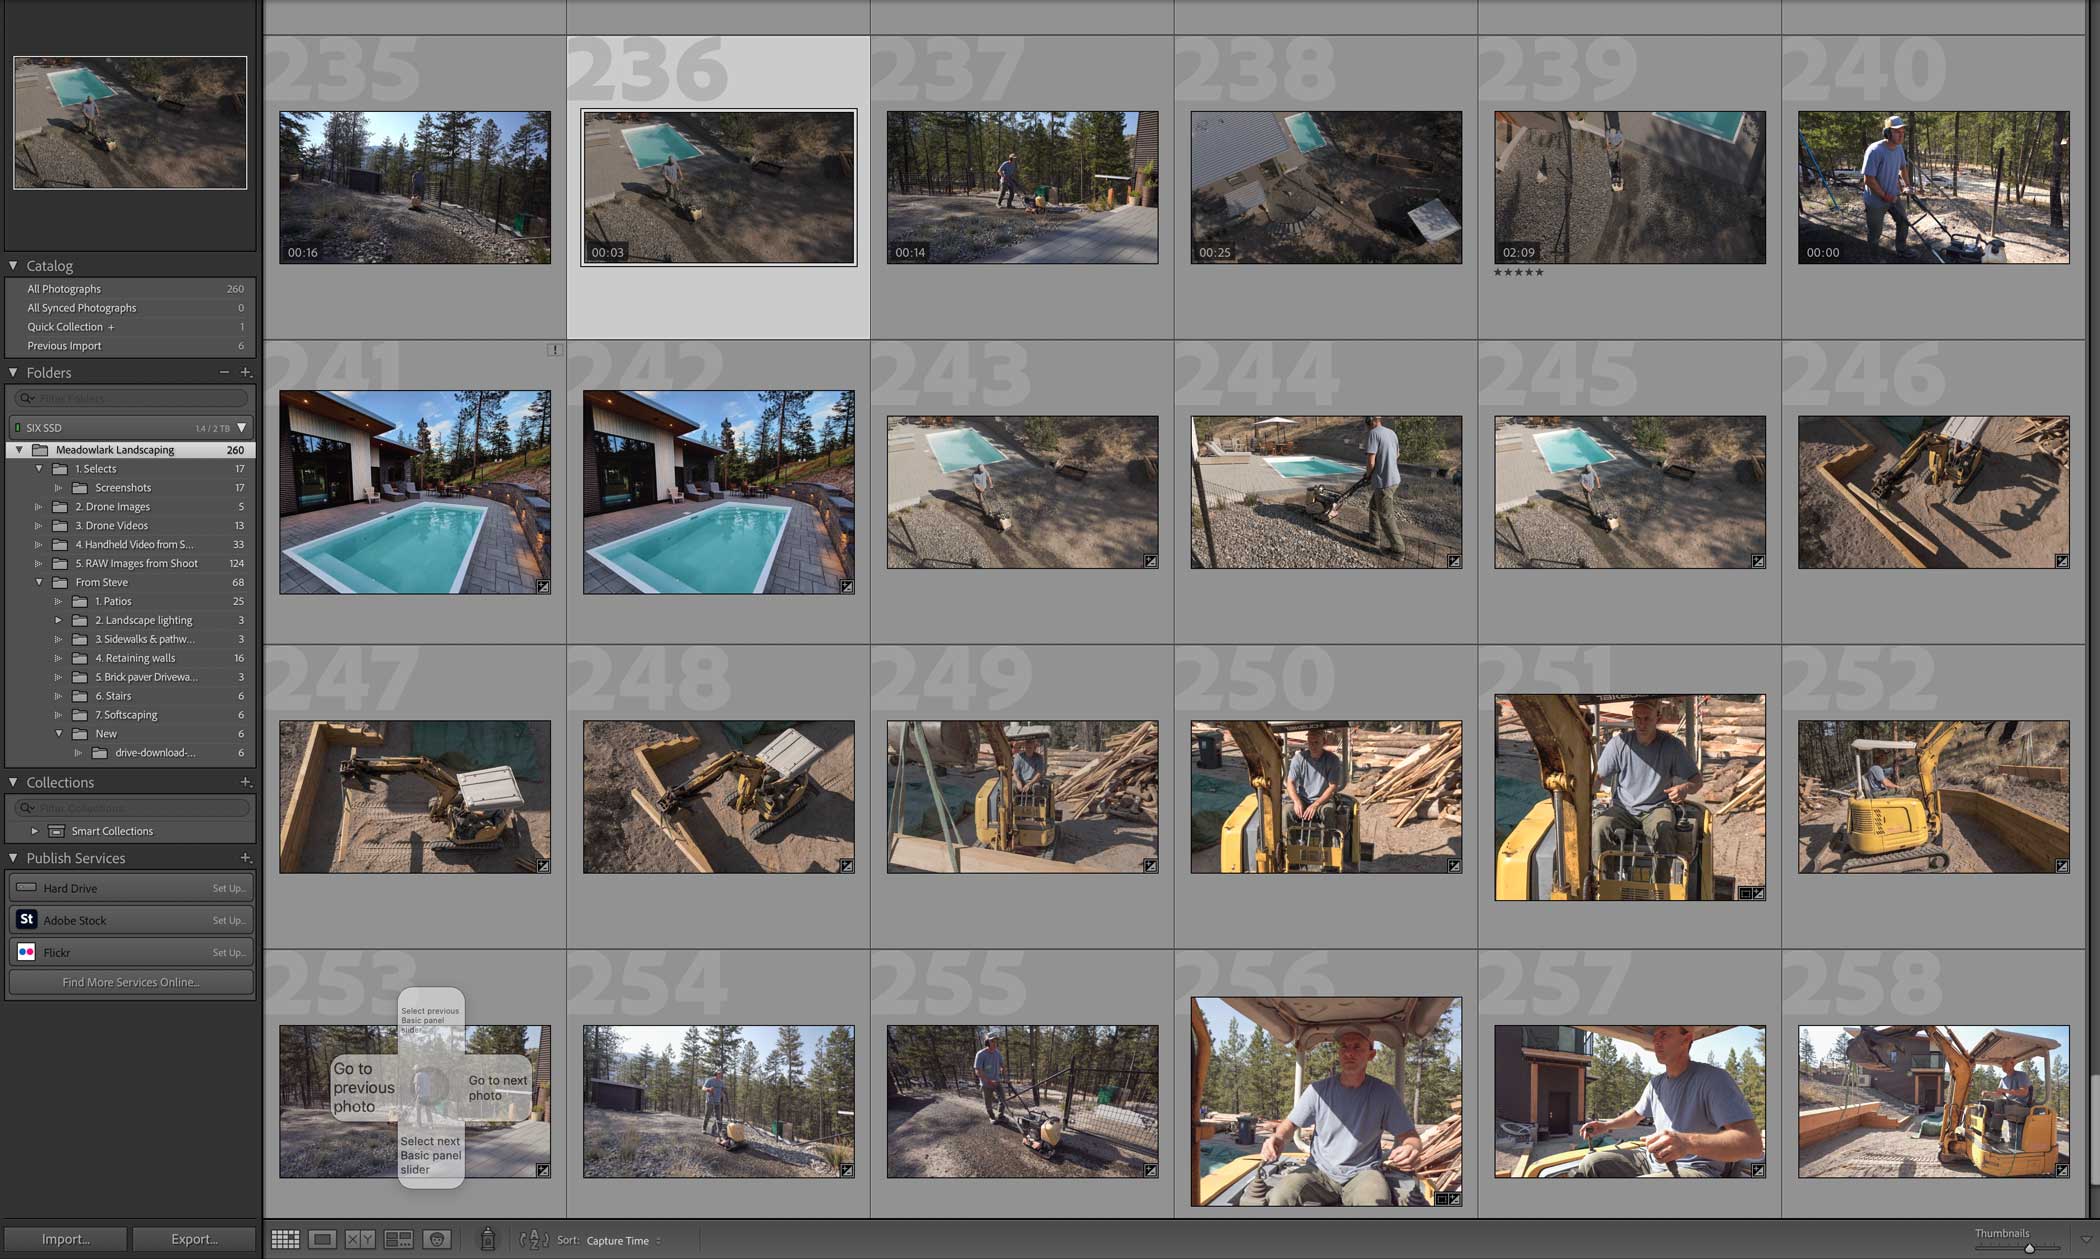Select the Painter spray can tool
The image size is (2100, 1259).
(x=487, y=1240)
